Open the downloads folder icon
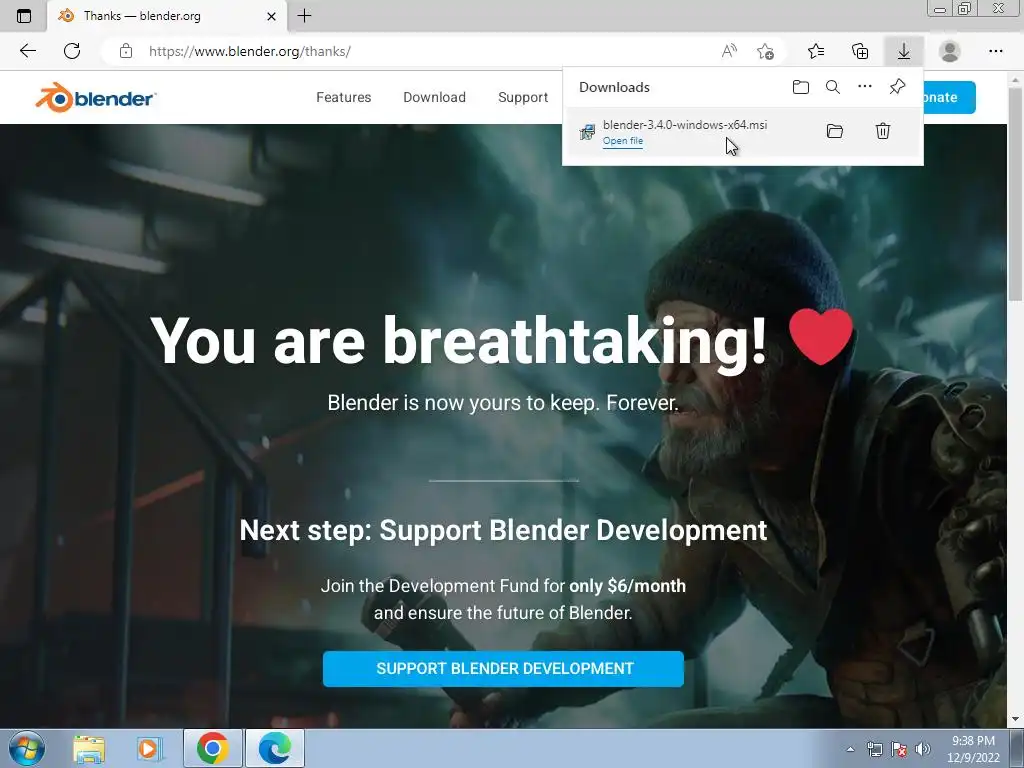The width and height of the screenshot is (1024, 768). (801, 87)
